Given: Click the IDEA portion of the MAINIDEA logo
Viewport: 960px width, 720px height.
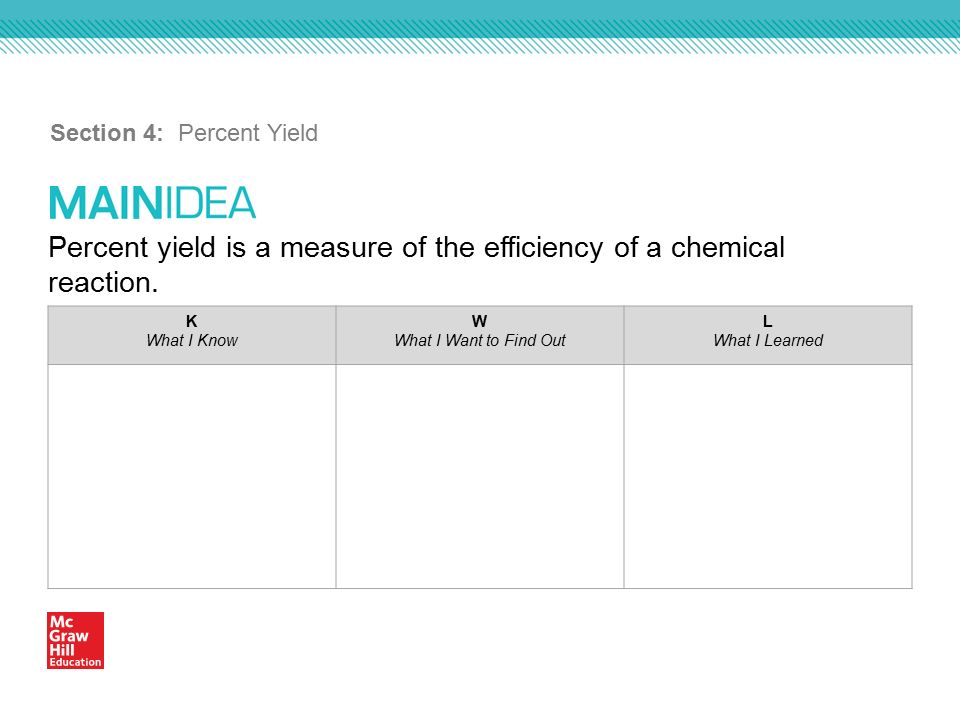Looking at the screenshot, I should [209, 203].
